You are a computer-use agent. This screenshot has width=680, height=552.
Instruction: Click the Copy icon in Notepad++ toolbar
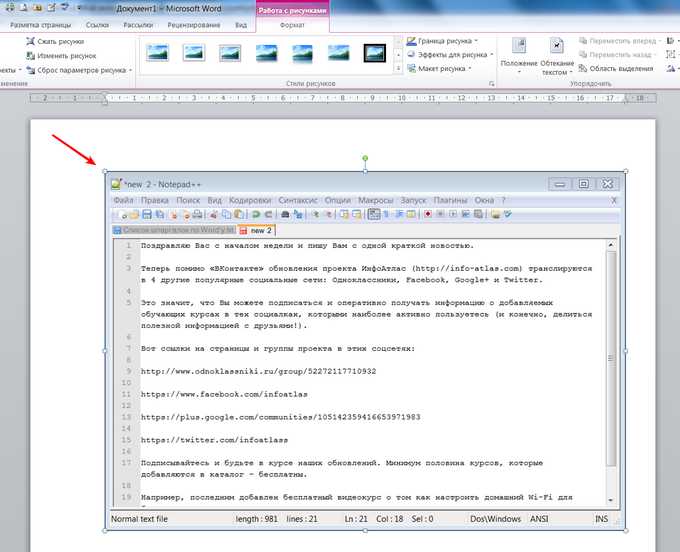(226, 214)
